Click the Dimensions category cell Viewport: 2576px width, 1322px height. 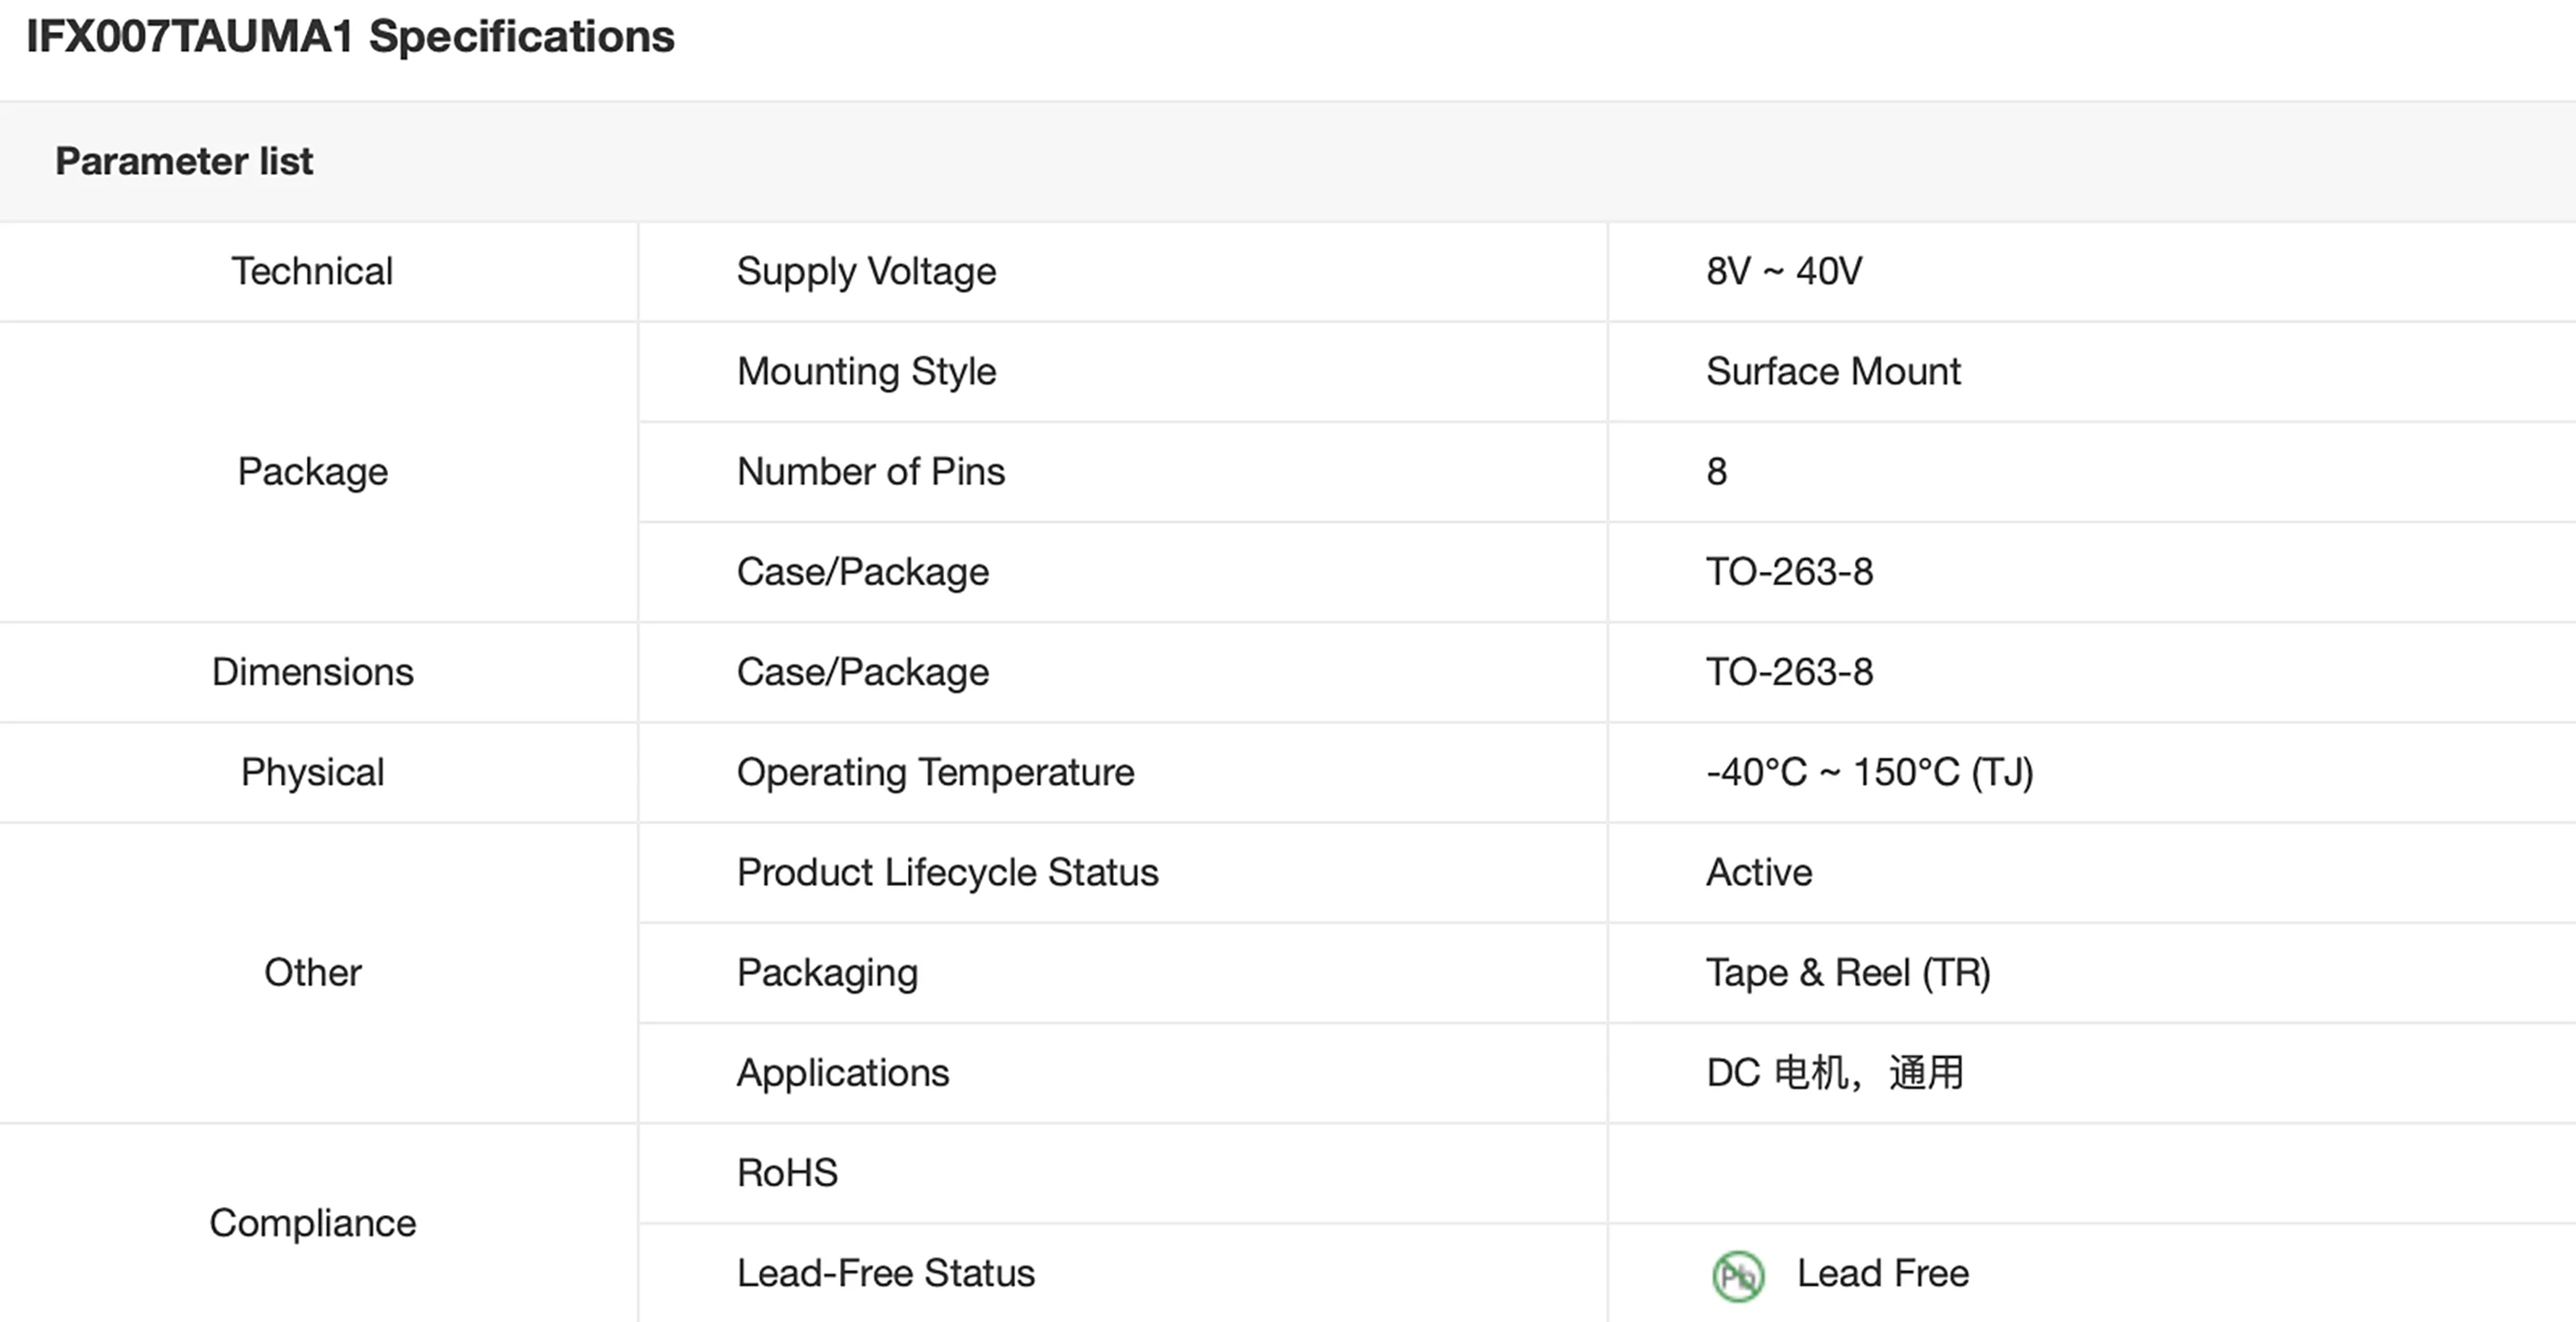point(312,672)
